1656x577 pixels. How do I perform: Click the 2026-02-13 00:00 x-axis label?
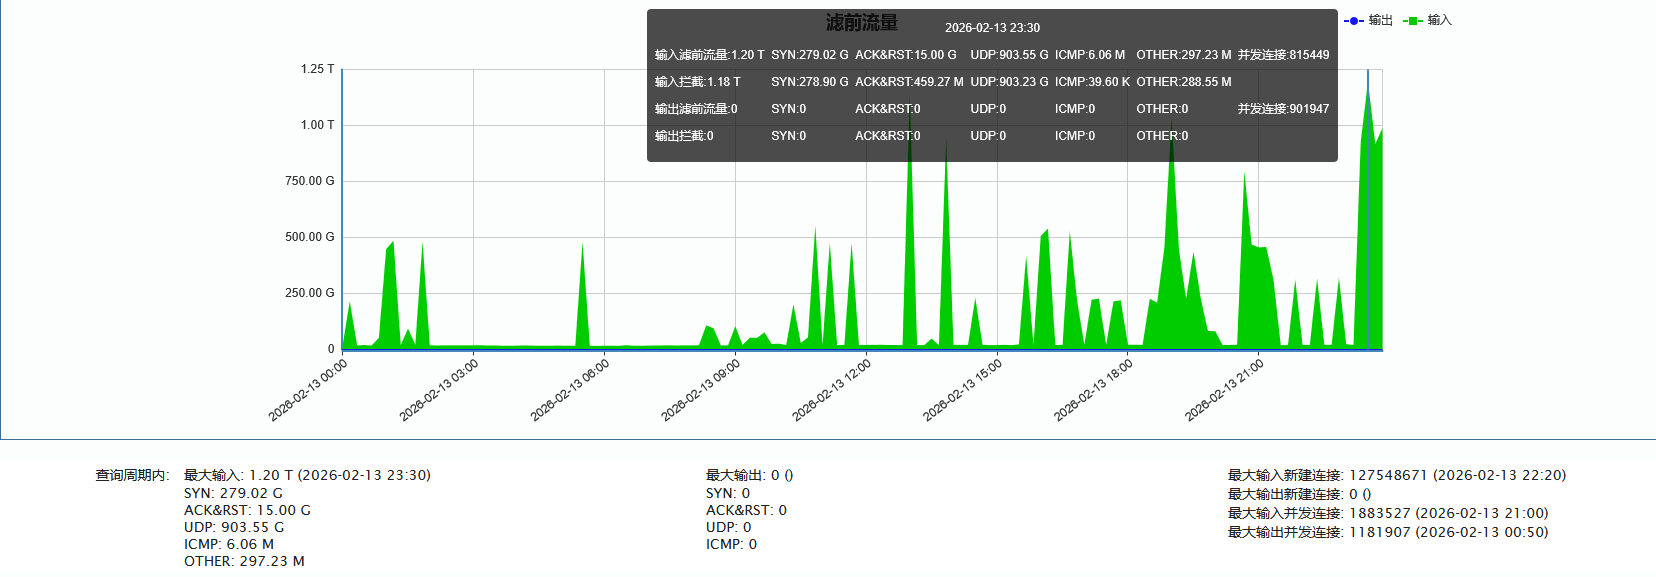tap(309, 389)
